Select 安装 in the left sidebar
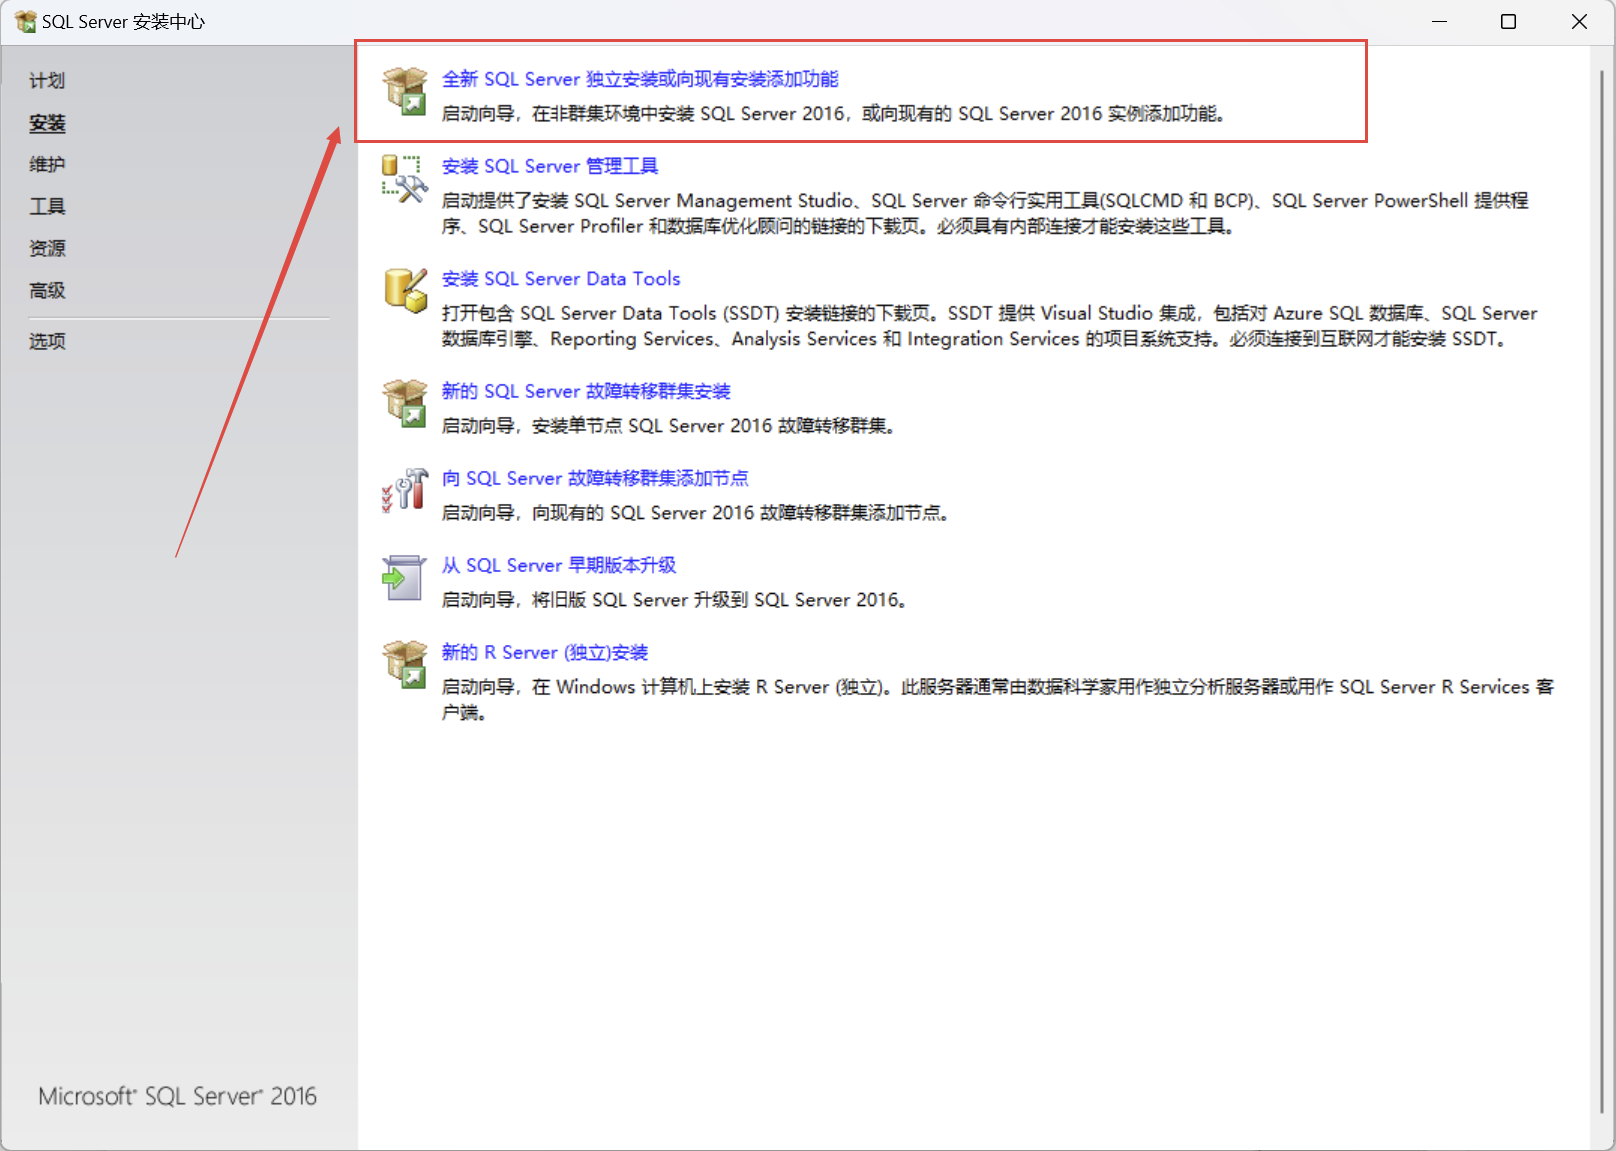This screenshot has height=1151, width=1616. point(47,123)
